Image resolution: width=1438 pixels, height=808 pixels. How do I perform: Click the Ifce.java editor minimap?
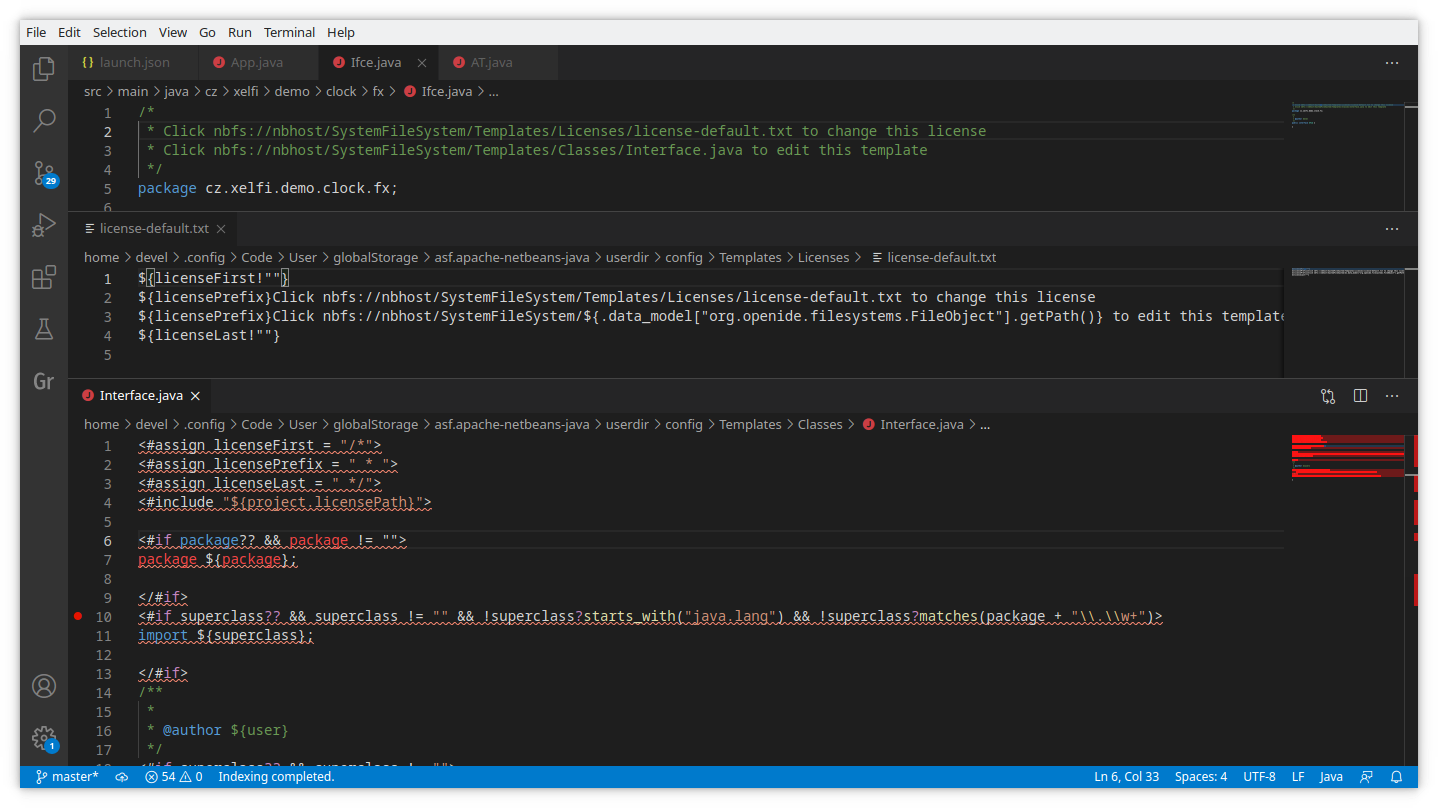1347,155
